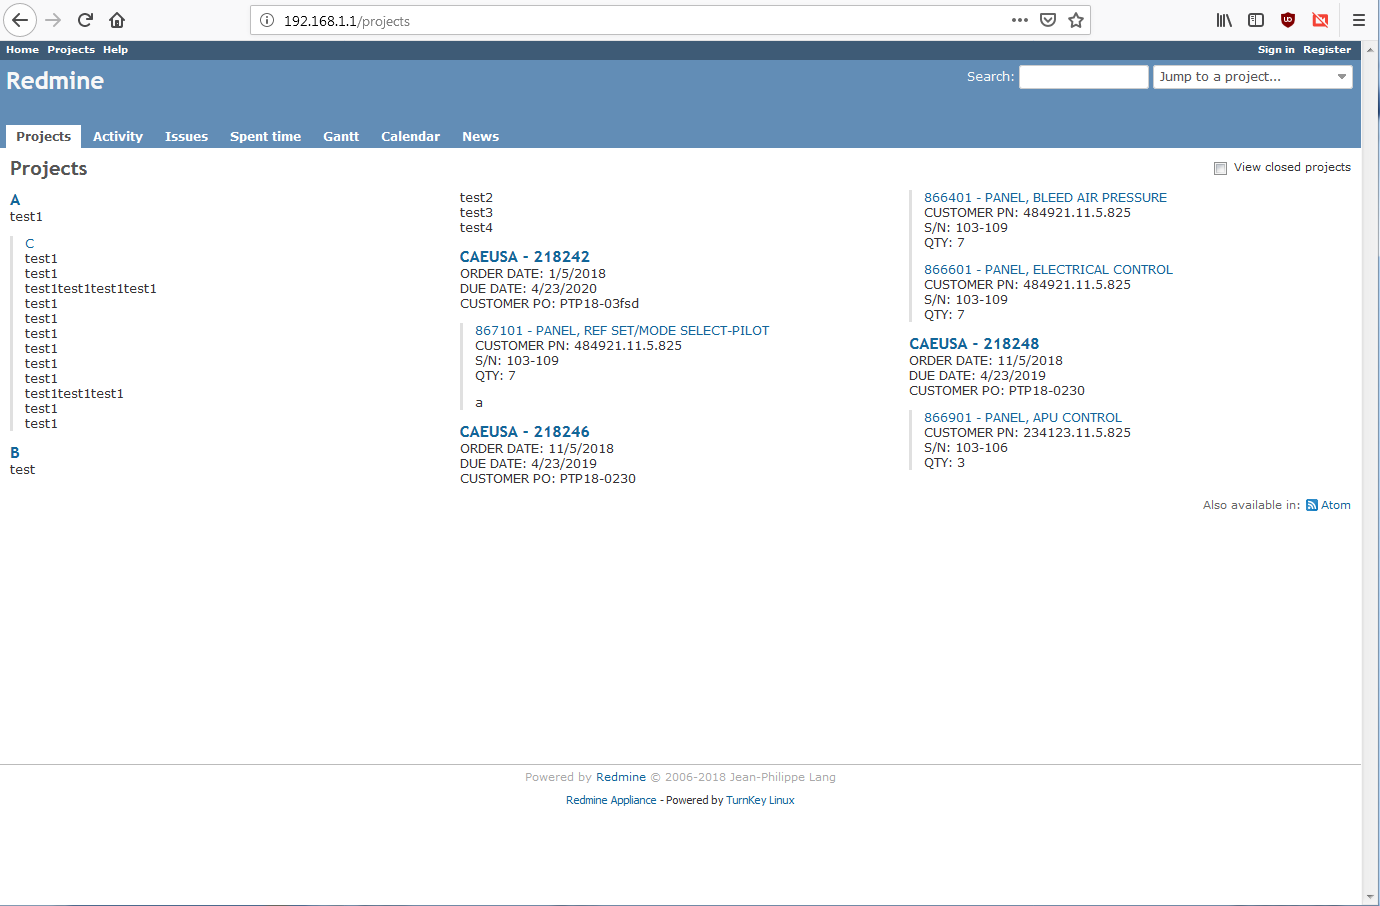Open the Issues tab
The width and height of the screenshot is (1380, 906).
tap(186, 136)
